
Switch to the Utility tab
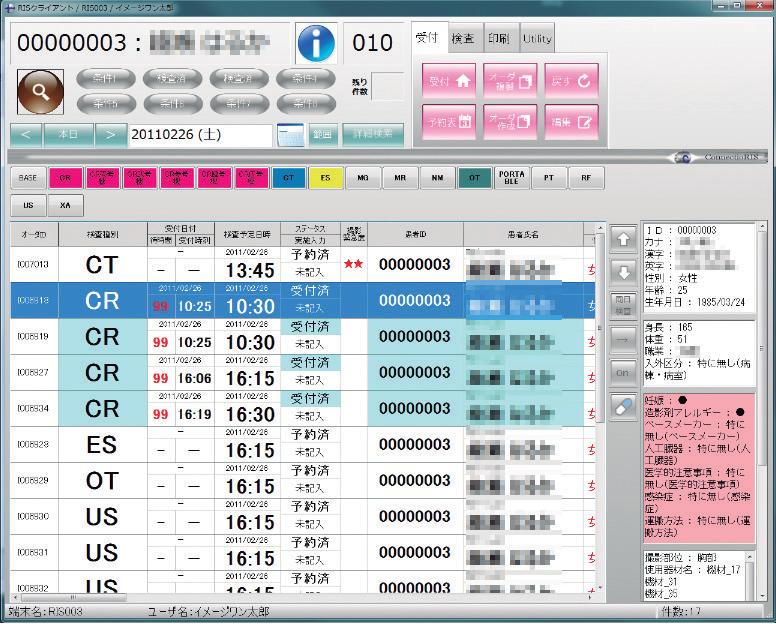(x=536, y=38)
